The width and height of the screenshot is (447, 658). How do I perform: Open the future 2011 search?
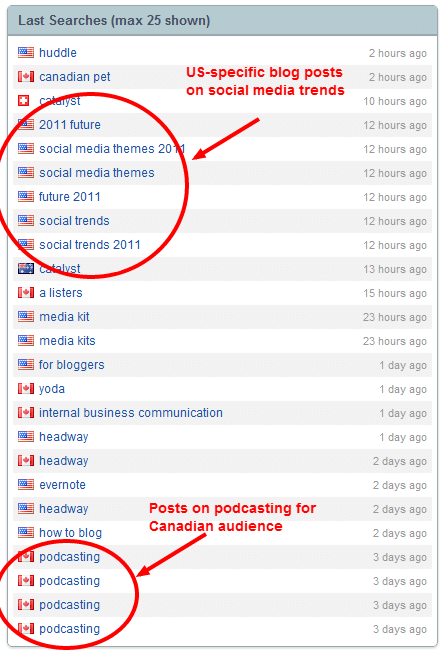[x=70, y=196]
